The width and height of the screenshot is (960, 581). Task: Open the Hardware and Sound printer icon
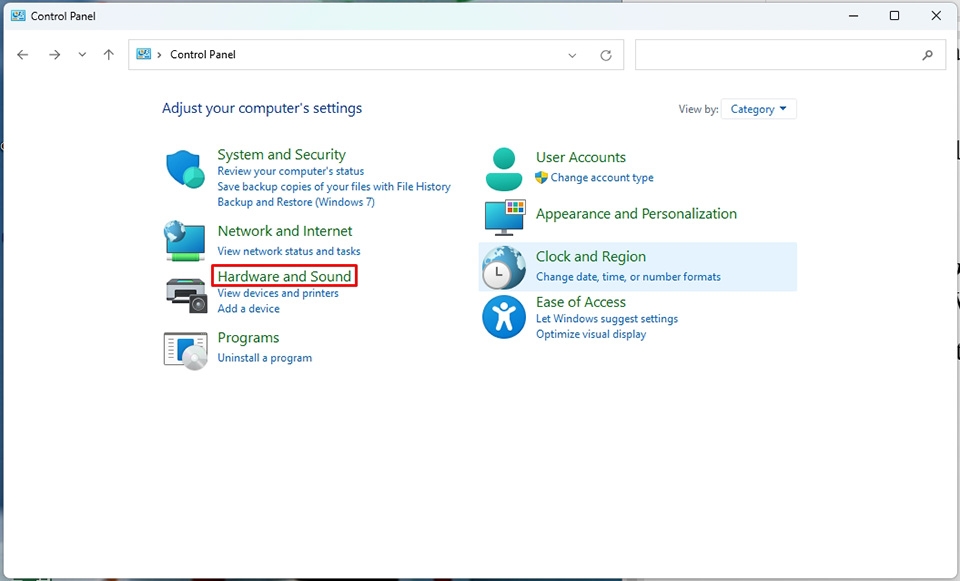[x=187, y=295]
